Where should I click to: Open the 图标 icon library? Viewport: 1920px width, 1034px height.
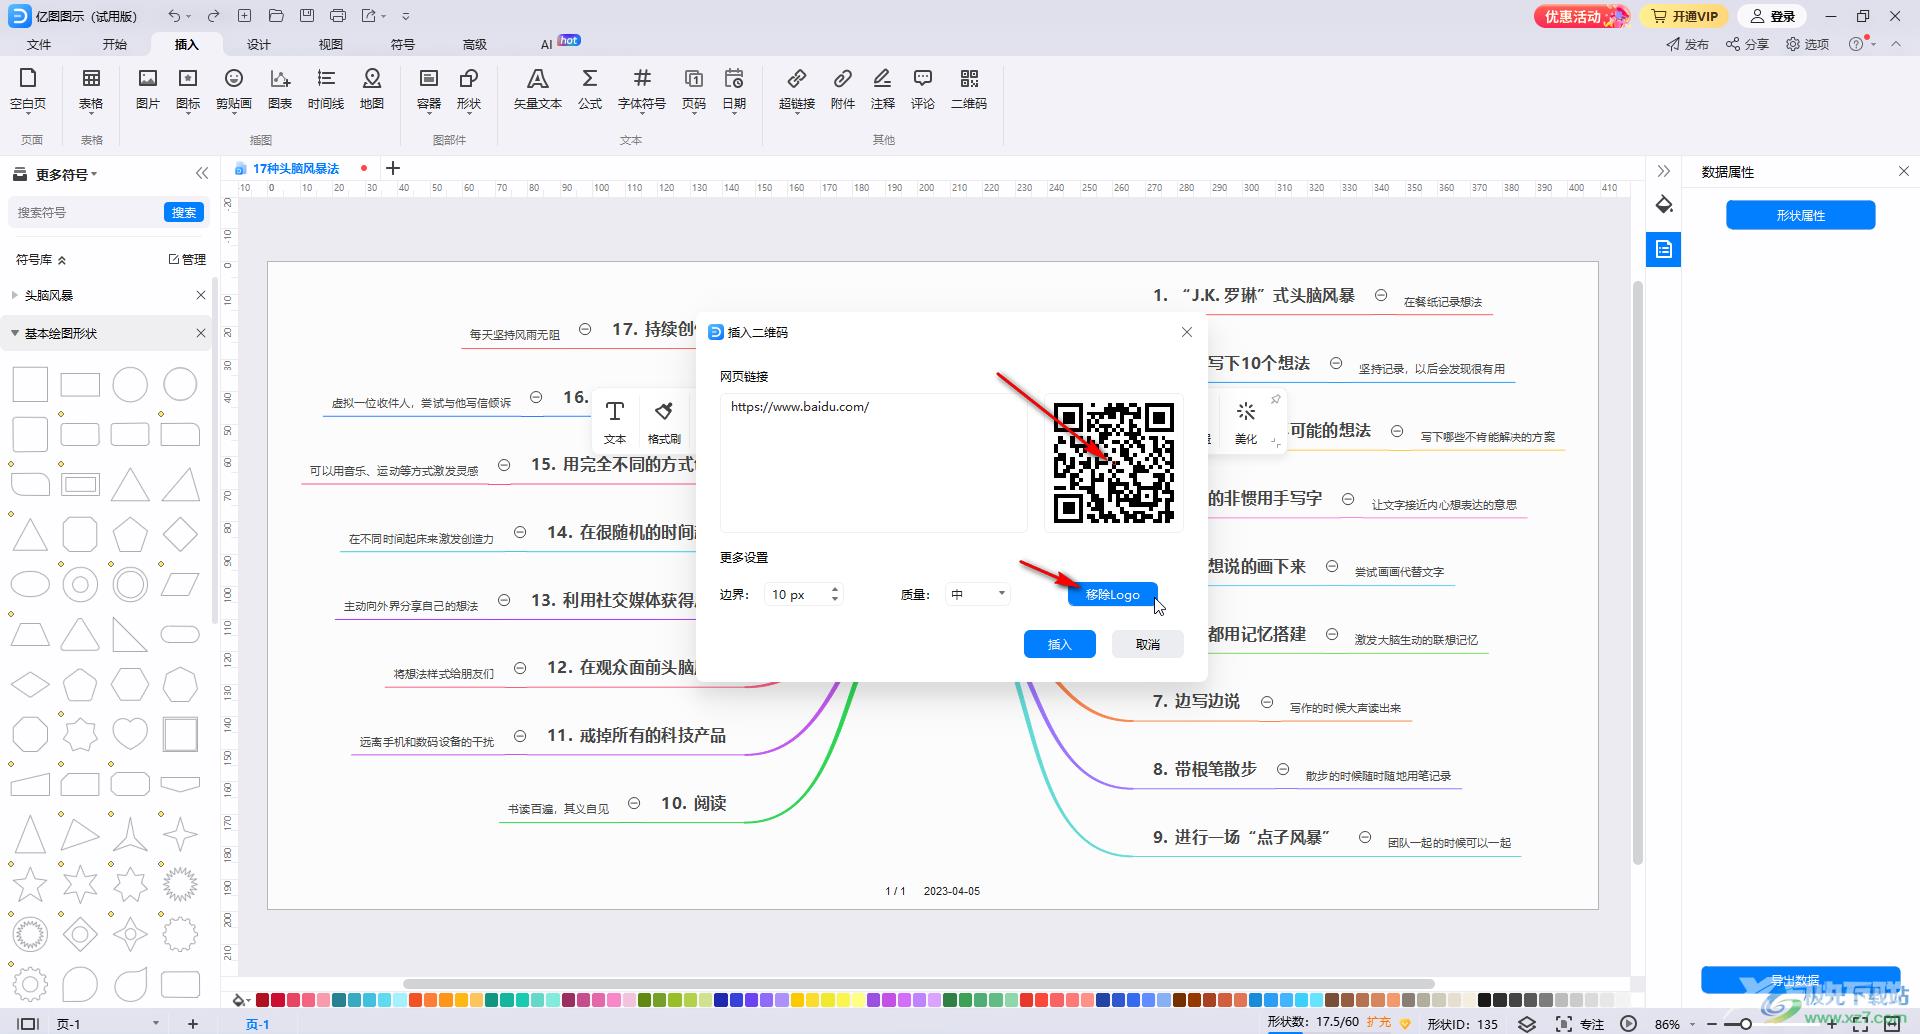click(188, 89)
